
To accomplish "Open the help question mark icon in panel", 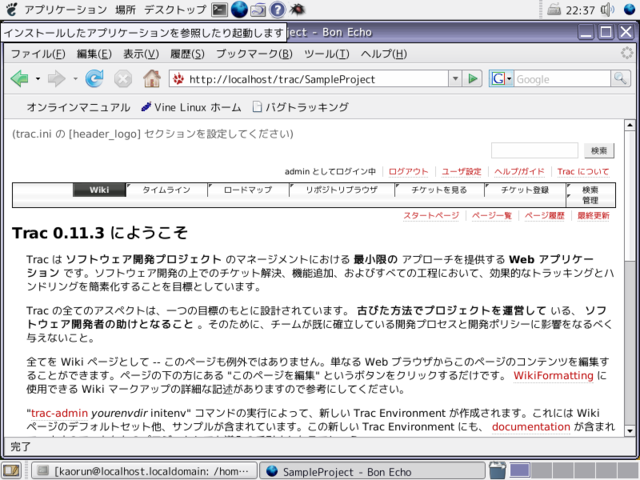I will click(278, 9).
